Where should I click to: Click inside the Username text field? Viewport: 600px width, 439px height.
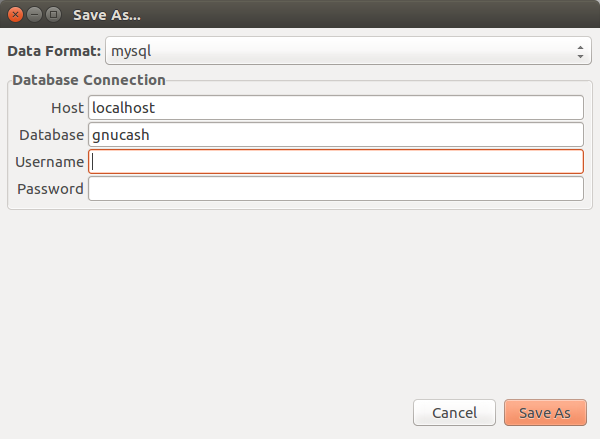pos(336,162)
